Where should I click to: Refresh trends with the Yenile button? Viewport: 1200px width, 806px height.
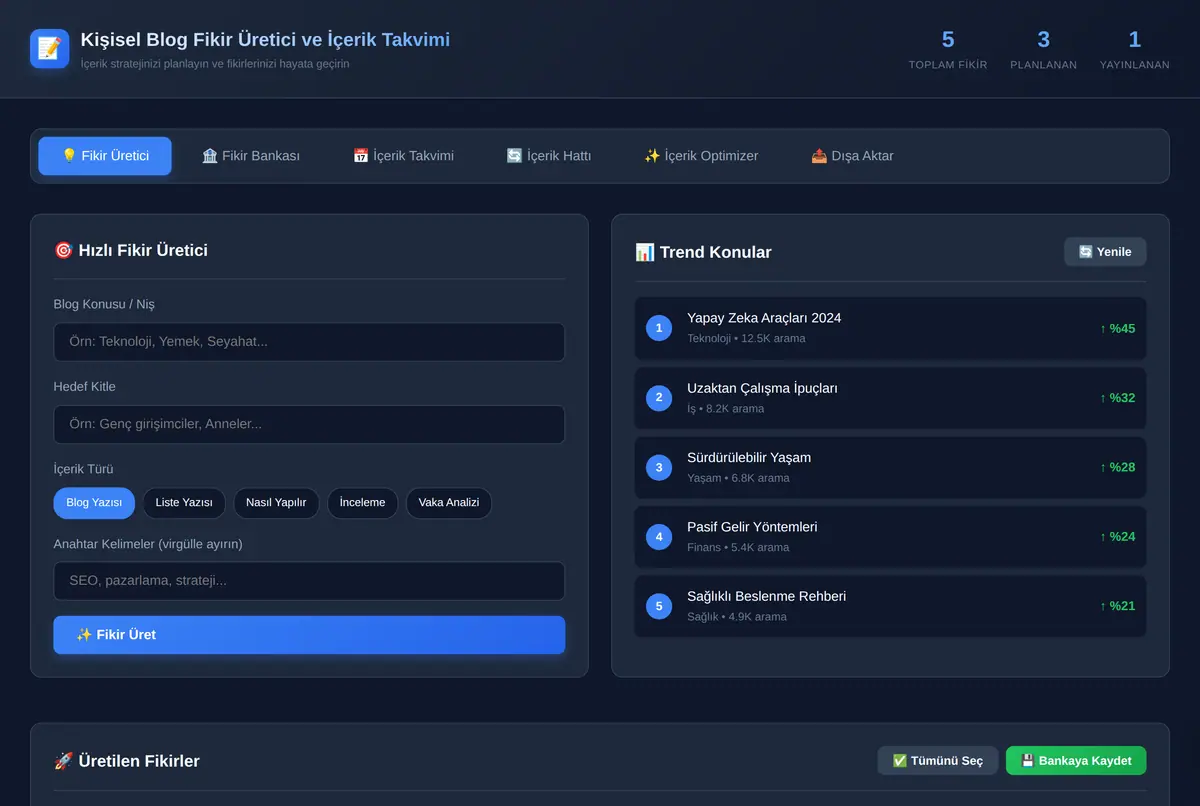pos(1105,252)
